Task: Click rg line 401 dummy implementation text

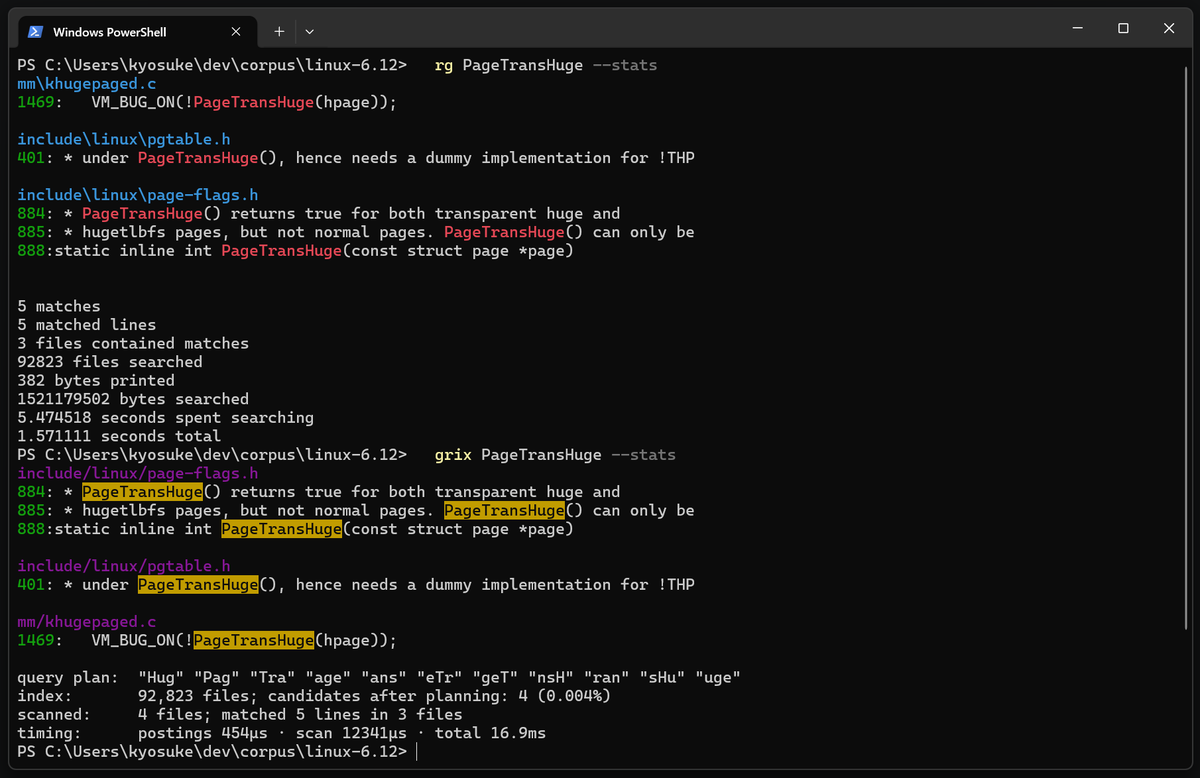Action: point(356,158)
